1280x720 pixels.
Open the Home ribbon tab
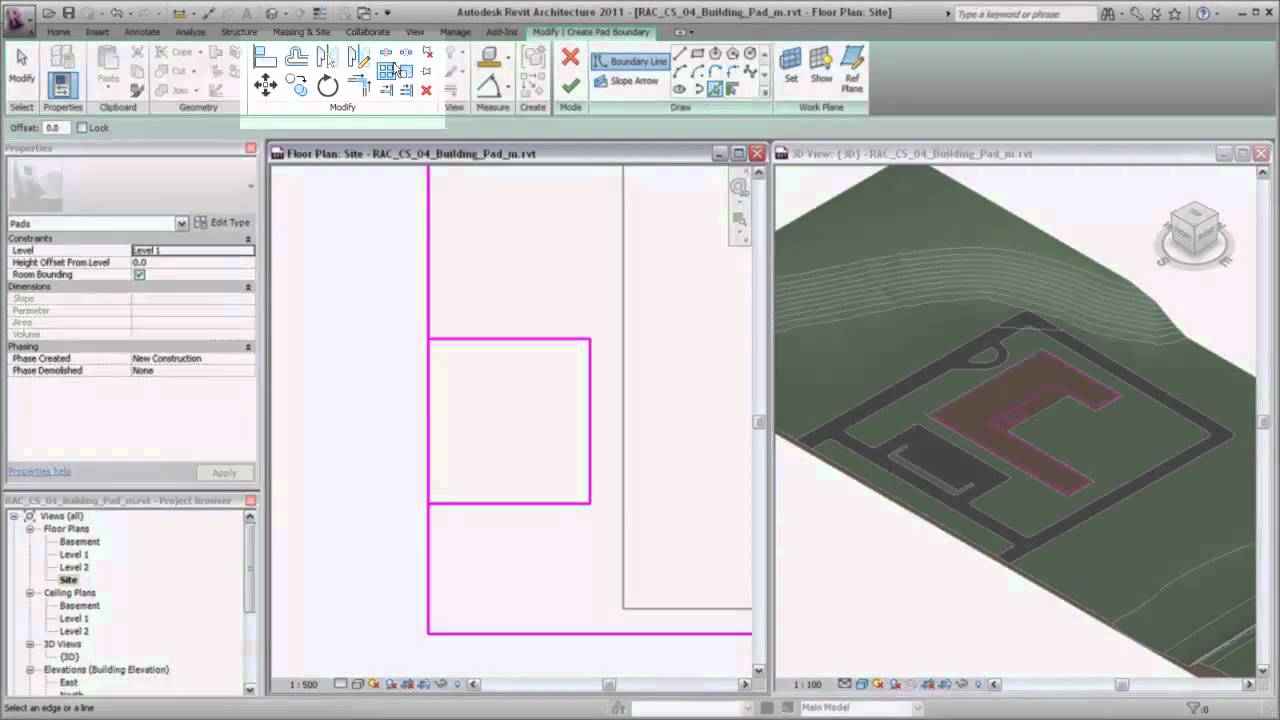(59, 32)
